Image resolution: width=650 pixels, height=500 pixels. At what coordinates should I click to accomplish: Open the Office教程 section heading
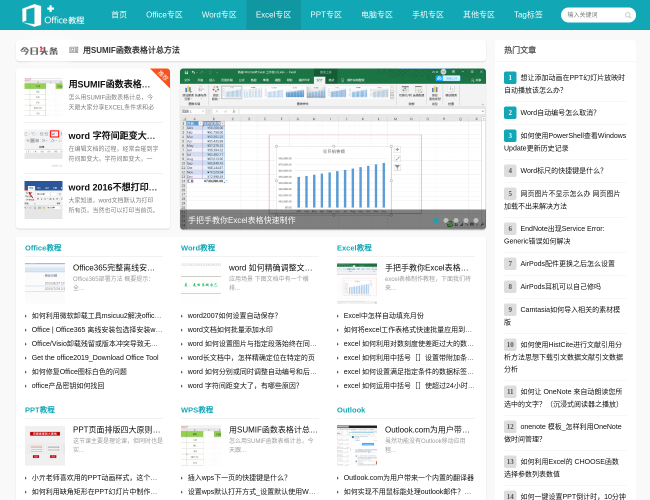[x=43, y=248]
